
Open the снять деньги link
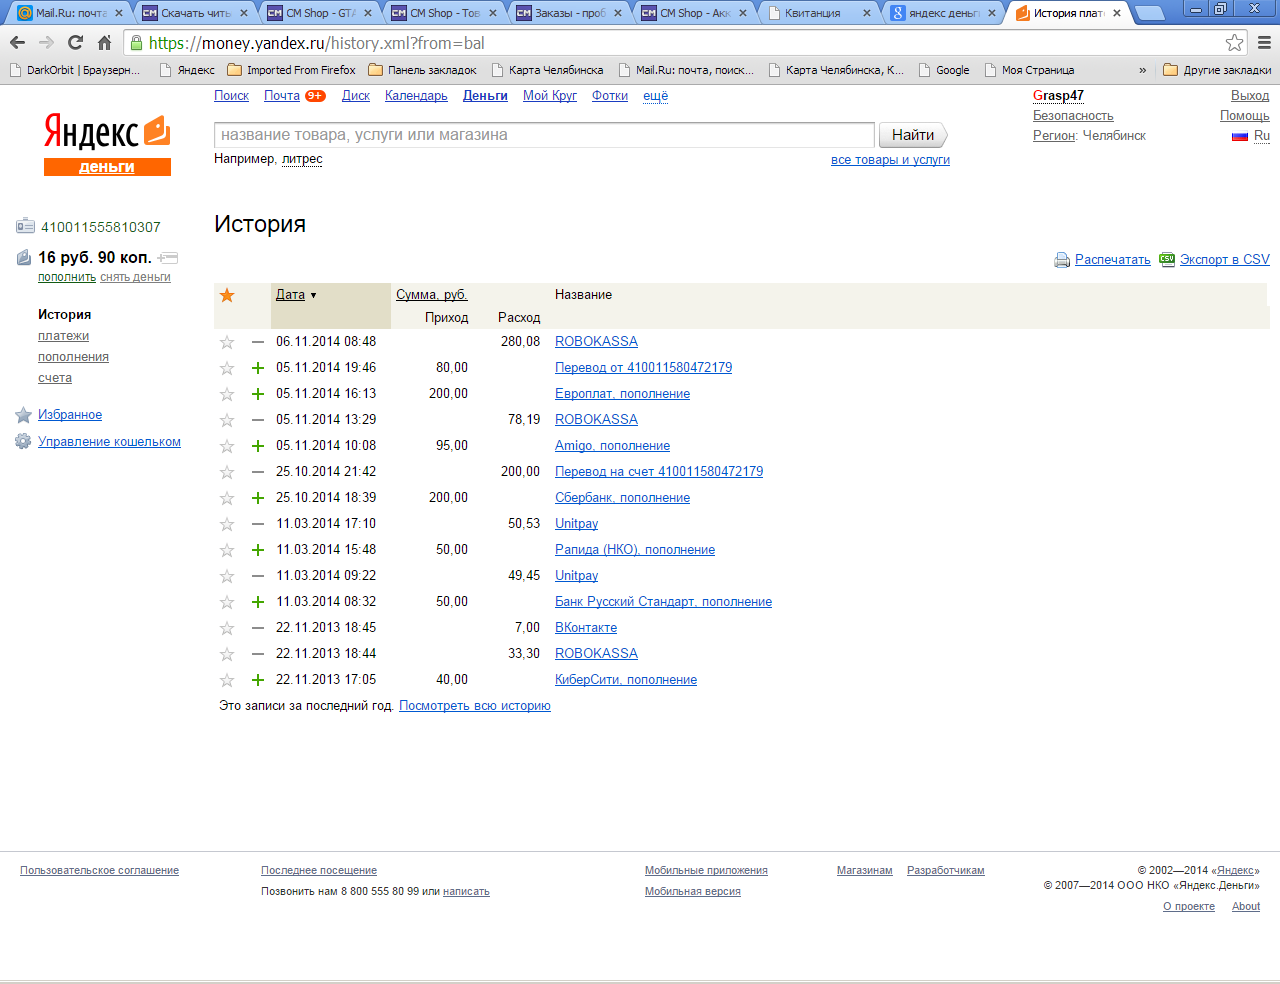pos(135,277)
